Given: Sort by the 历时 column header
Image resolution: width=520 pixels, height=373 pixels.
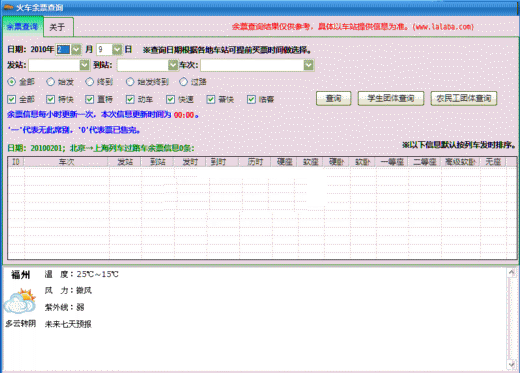Looking at the screenshot, I should pos(255,162).
